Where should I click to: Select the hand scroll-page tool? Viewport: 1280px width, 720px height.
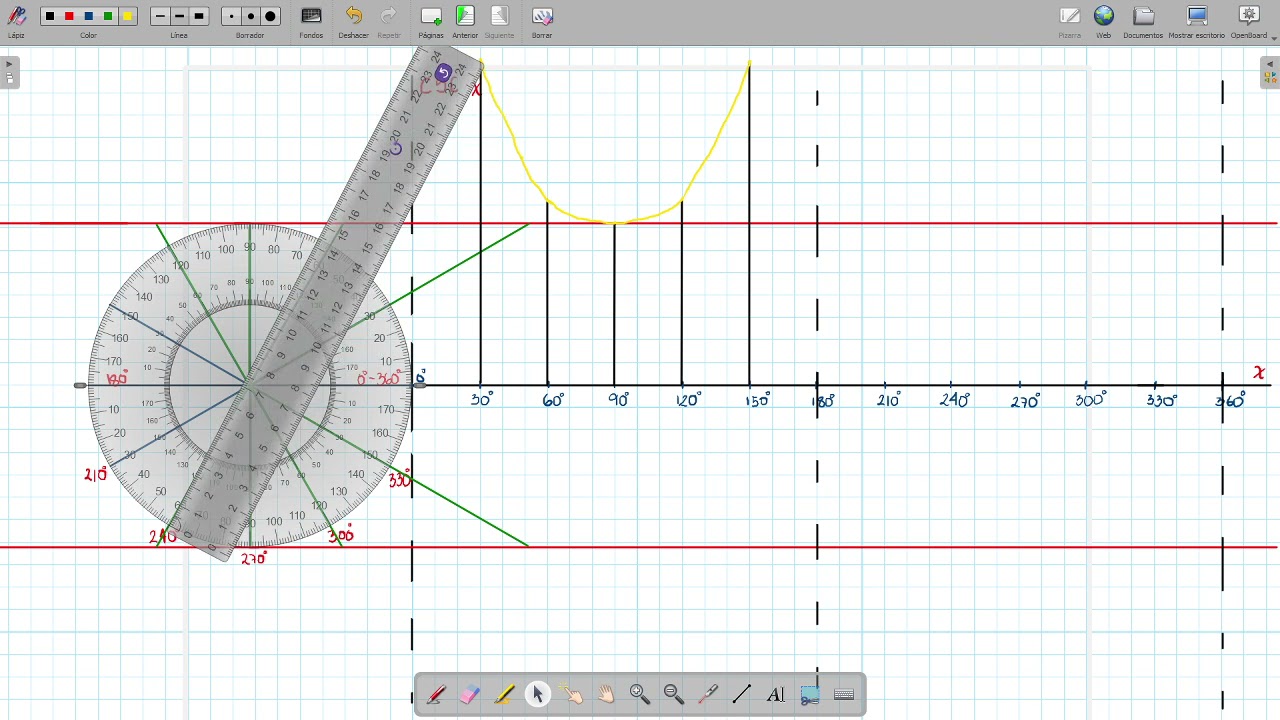click(606, 695)
